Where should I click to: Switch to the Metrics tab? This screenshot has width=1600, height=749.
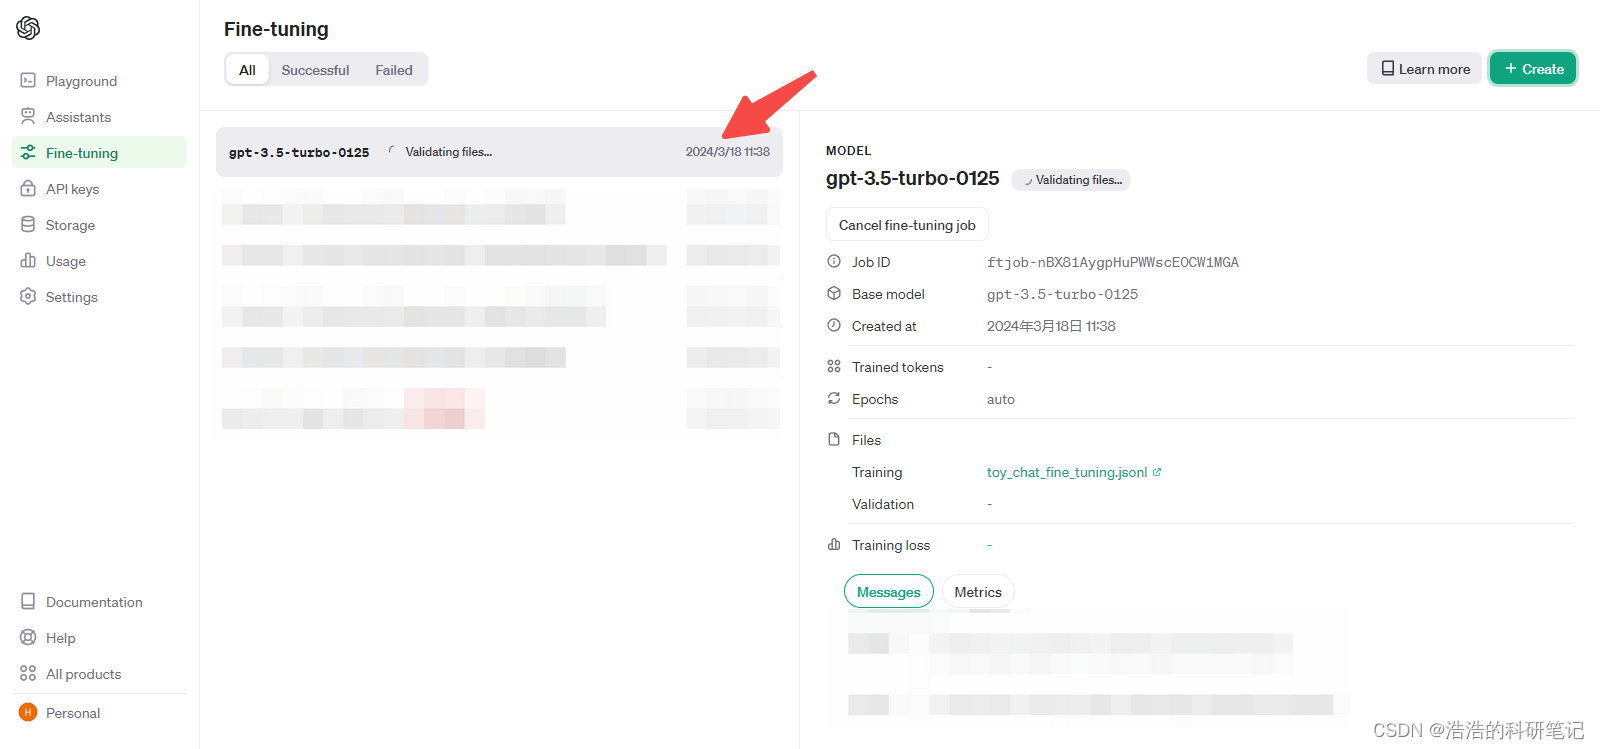(978, 591)
